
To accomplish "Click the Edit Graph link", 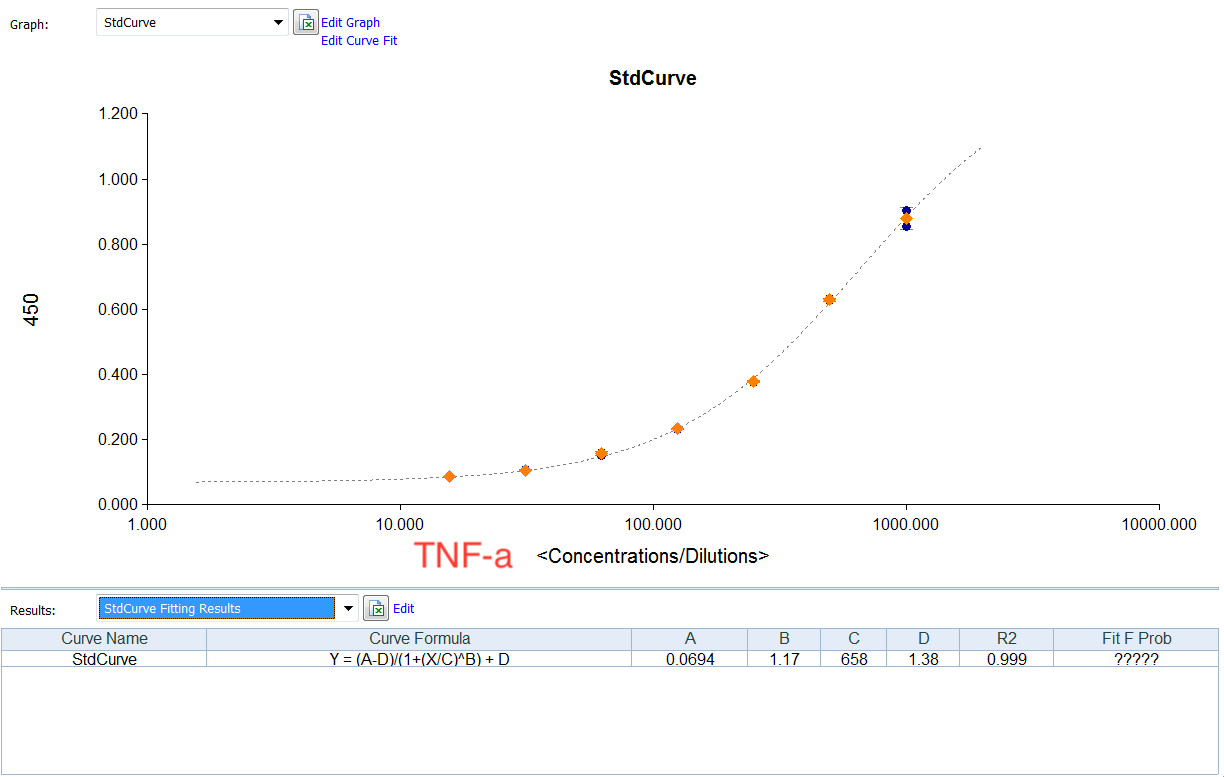I will pos(350,22).
